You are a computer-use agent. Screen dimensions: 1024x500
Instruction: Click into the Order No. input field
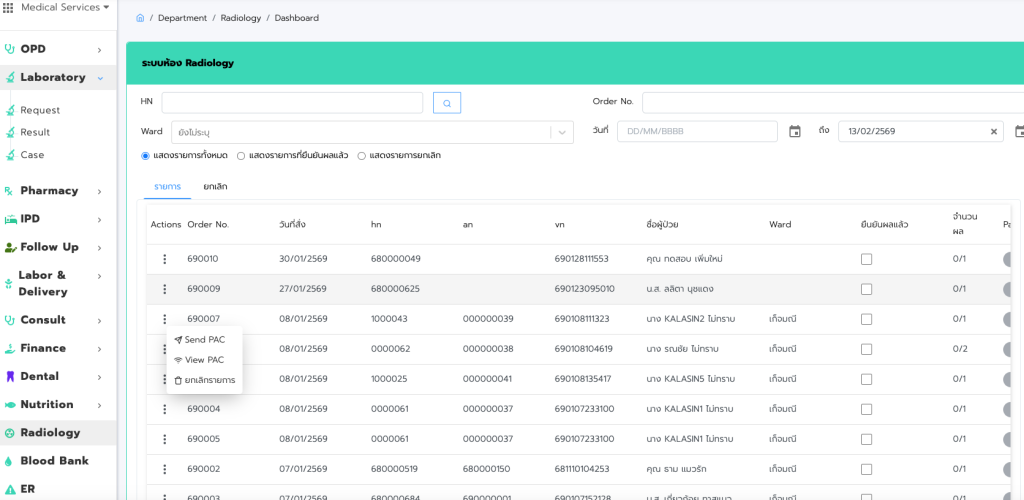[x=830, y=102]
